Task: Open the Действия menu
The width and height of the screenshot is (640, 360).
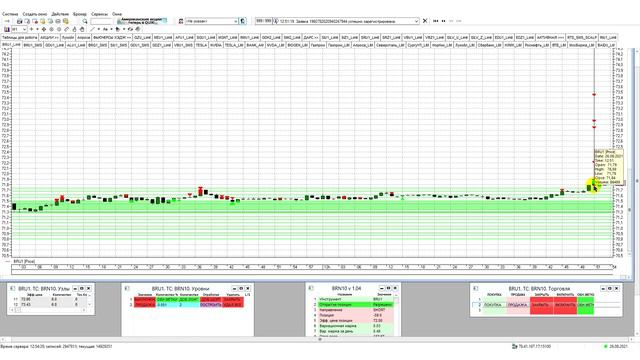Action: pos(60,14)
